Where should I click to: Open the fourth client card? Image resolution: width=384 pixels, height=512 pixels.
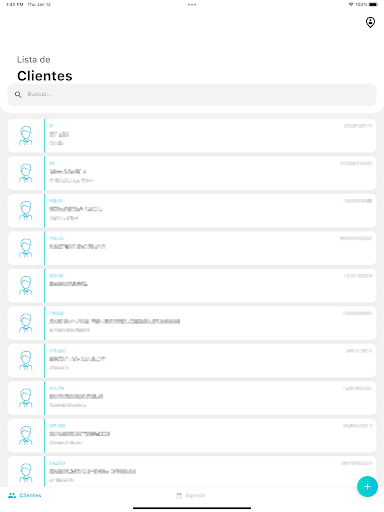tap(192, 248)
